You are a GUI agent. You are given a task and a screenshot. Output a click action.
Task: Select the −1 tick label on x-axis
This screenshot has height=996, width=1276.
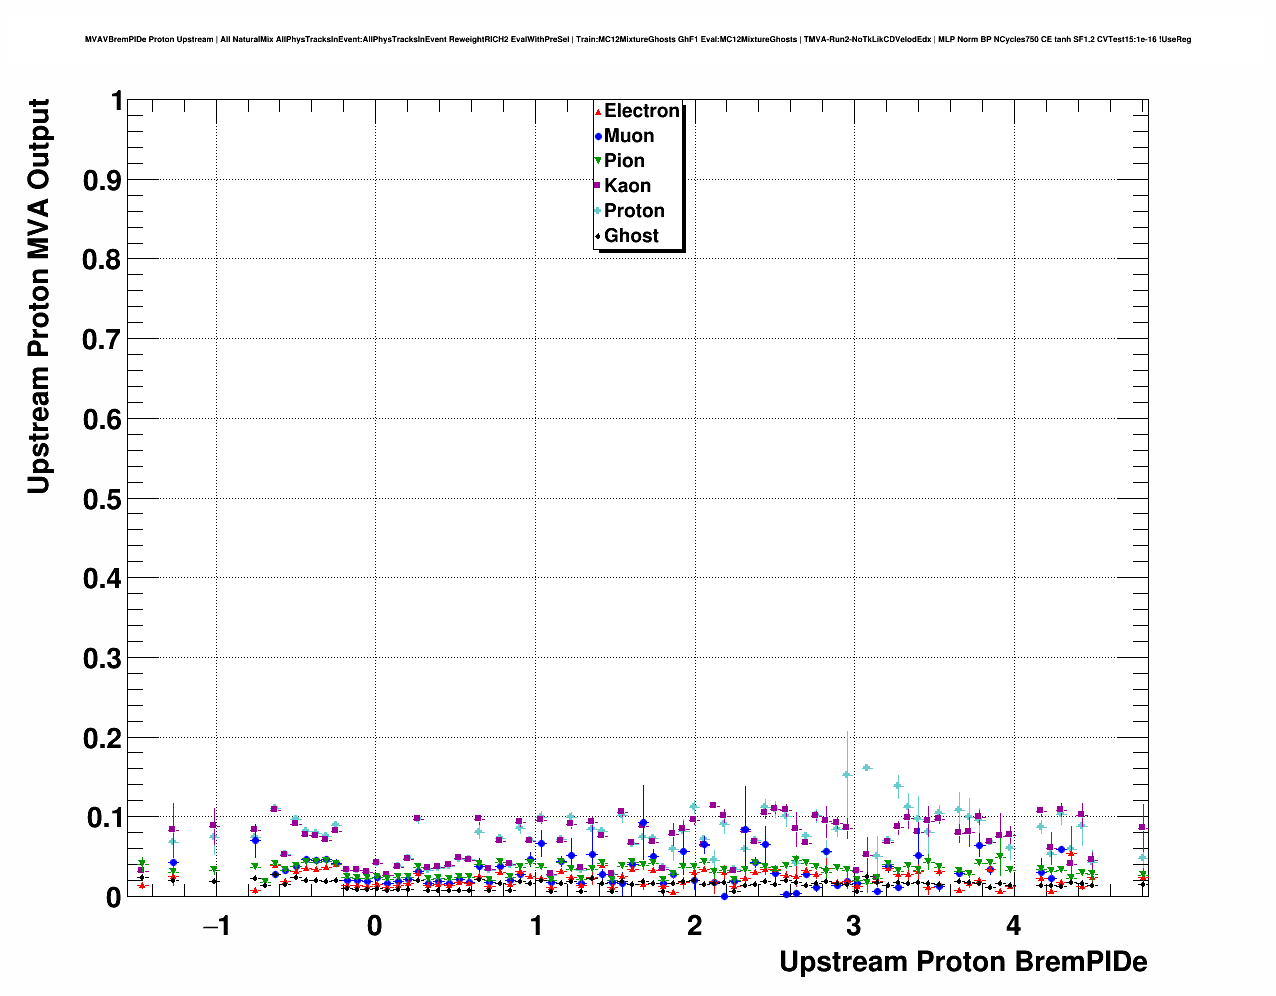tap(215, 926)
